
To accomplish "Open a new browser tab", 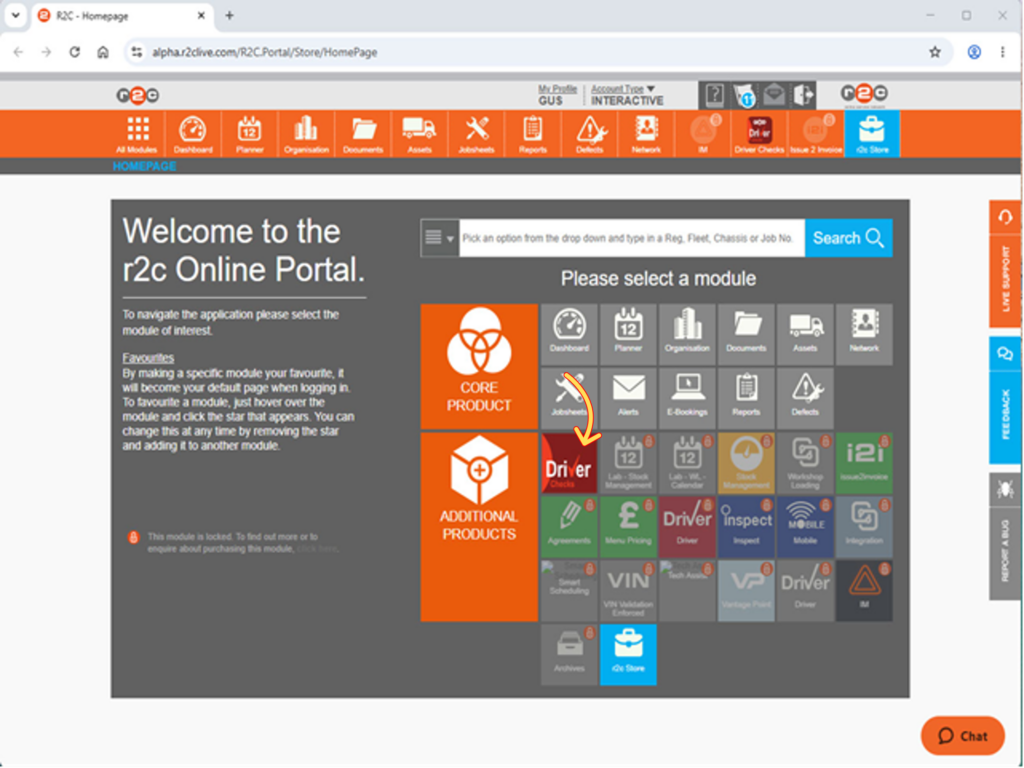I will pos(229,16).
